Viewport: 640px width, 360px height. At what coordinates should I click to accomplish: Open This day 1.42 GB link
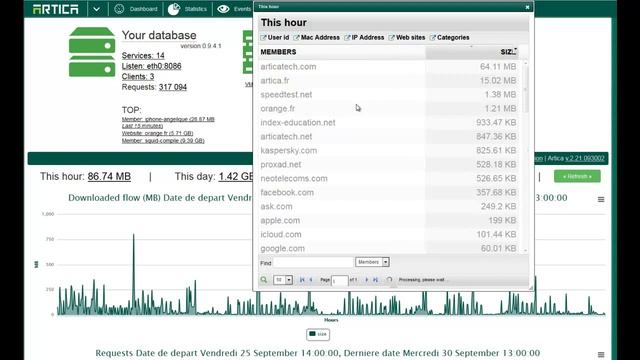click(x=236, y=176)
